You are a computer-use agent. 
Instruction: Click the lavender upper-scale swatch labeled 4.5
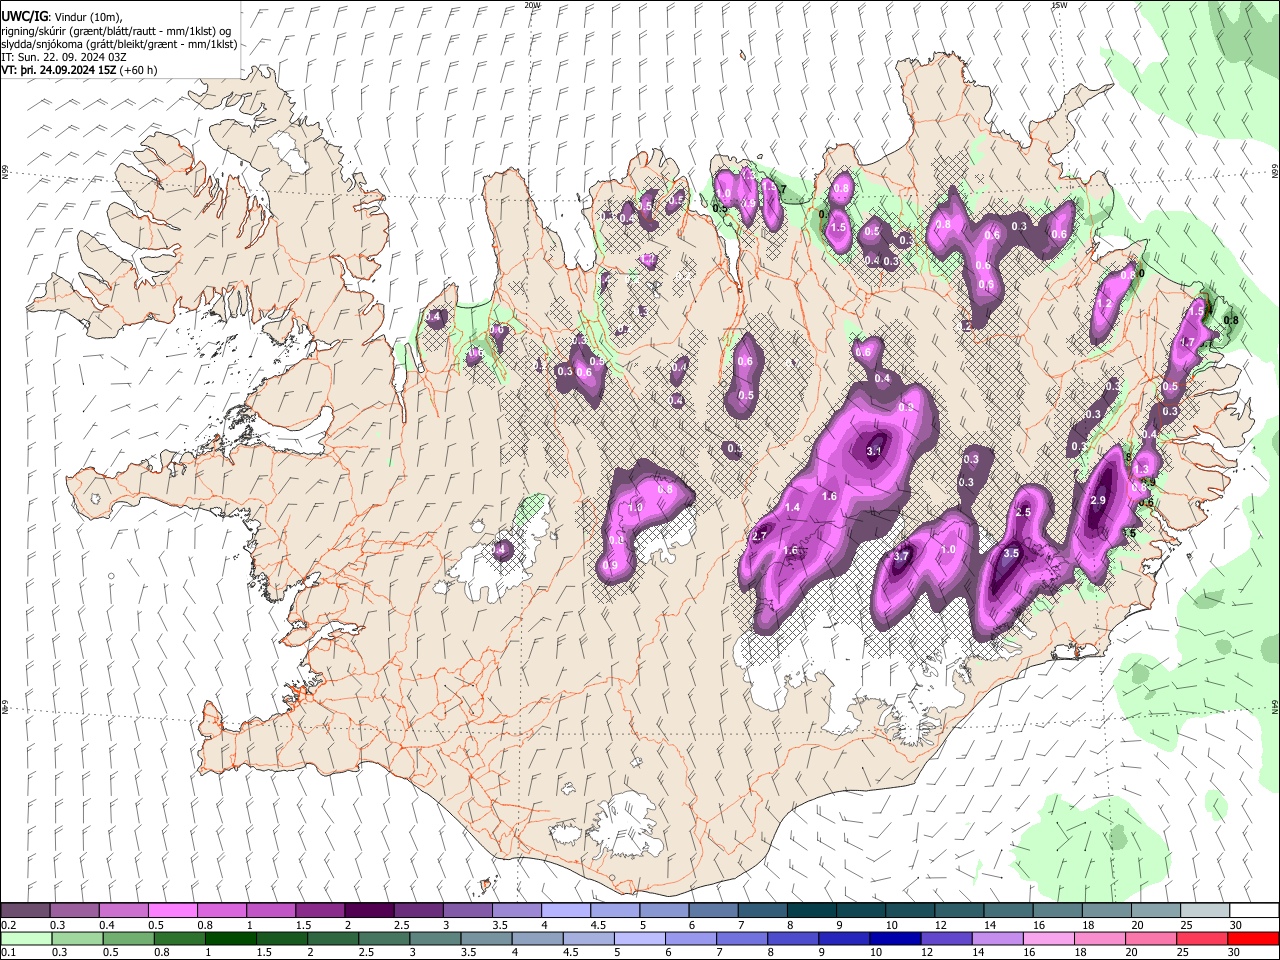614,911
